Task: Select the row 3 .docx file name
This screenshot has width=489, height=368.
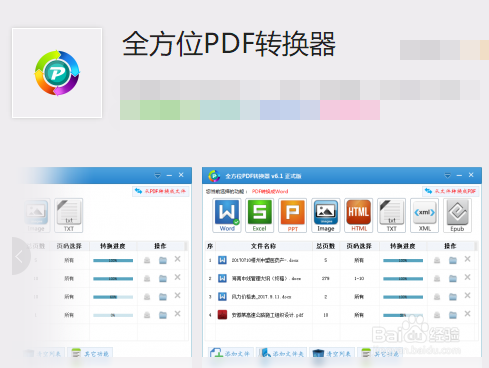Action: [261, 297]
